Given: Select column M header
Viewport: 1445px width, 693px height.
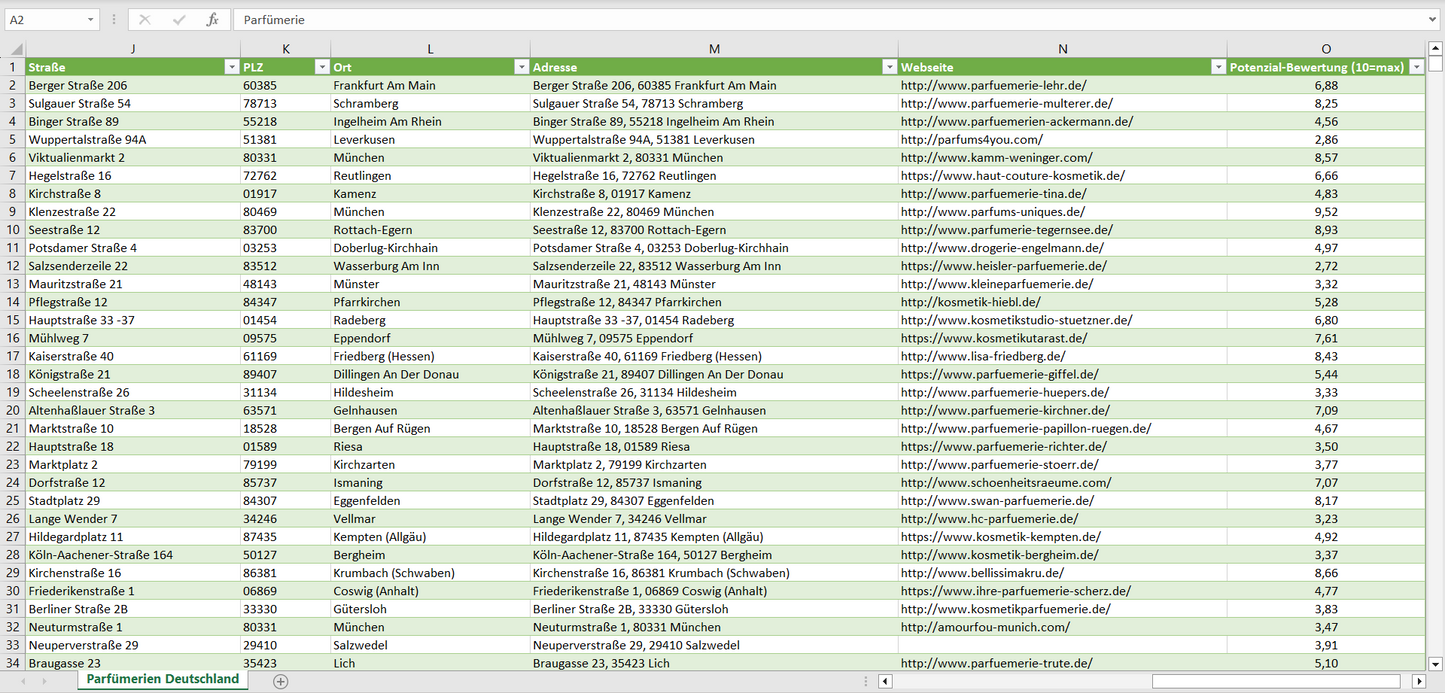Looking at the screenshot, I should (714, 49).
